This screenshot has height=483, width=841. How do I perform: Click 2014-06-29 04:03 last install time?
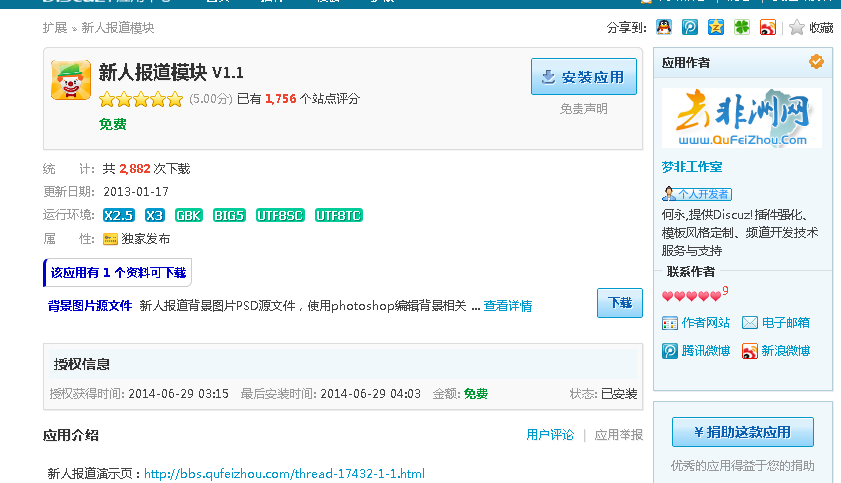click(x=370, y=394)
